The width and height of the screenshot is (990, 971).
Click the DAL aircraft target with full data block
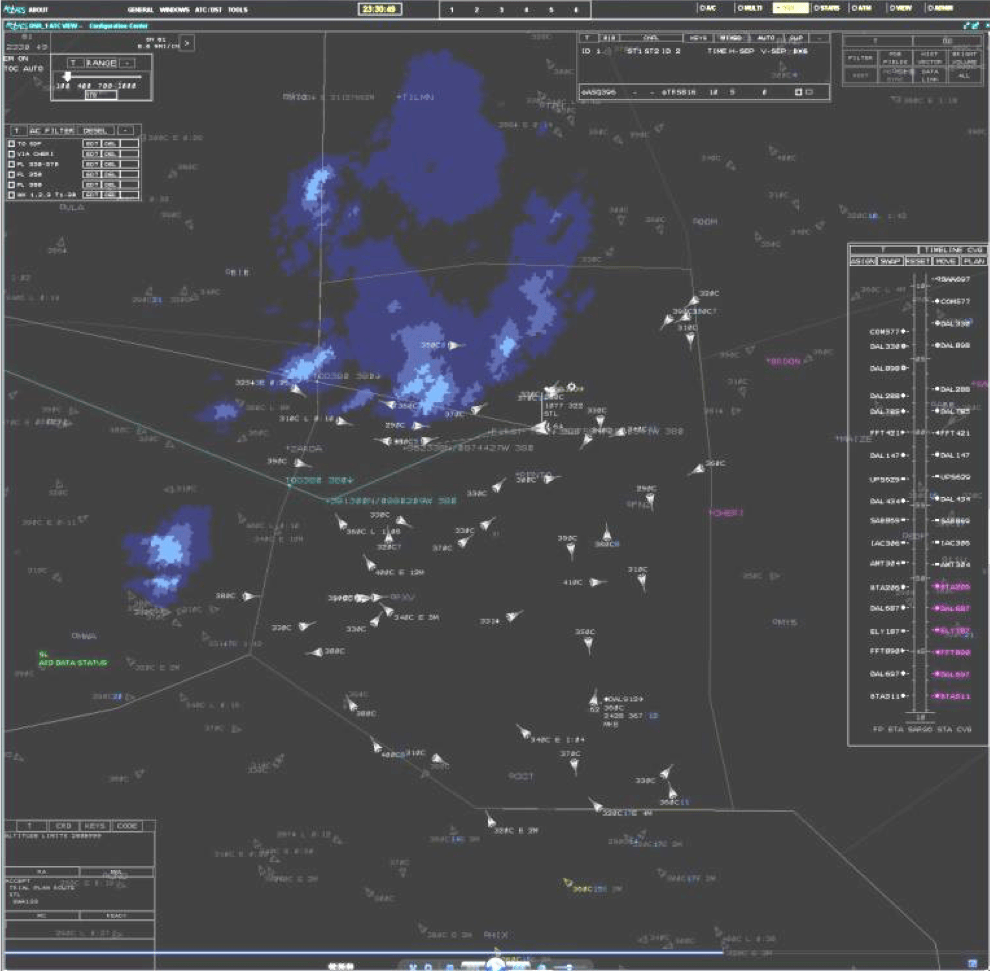click(593, 698)
